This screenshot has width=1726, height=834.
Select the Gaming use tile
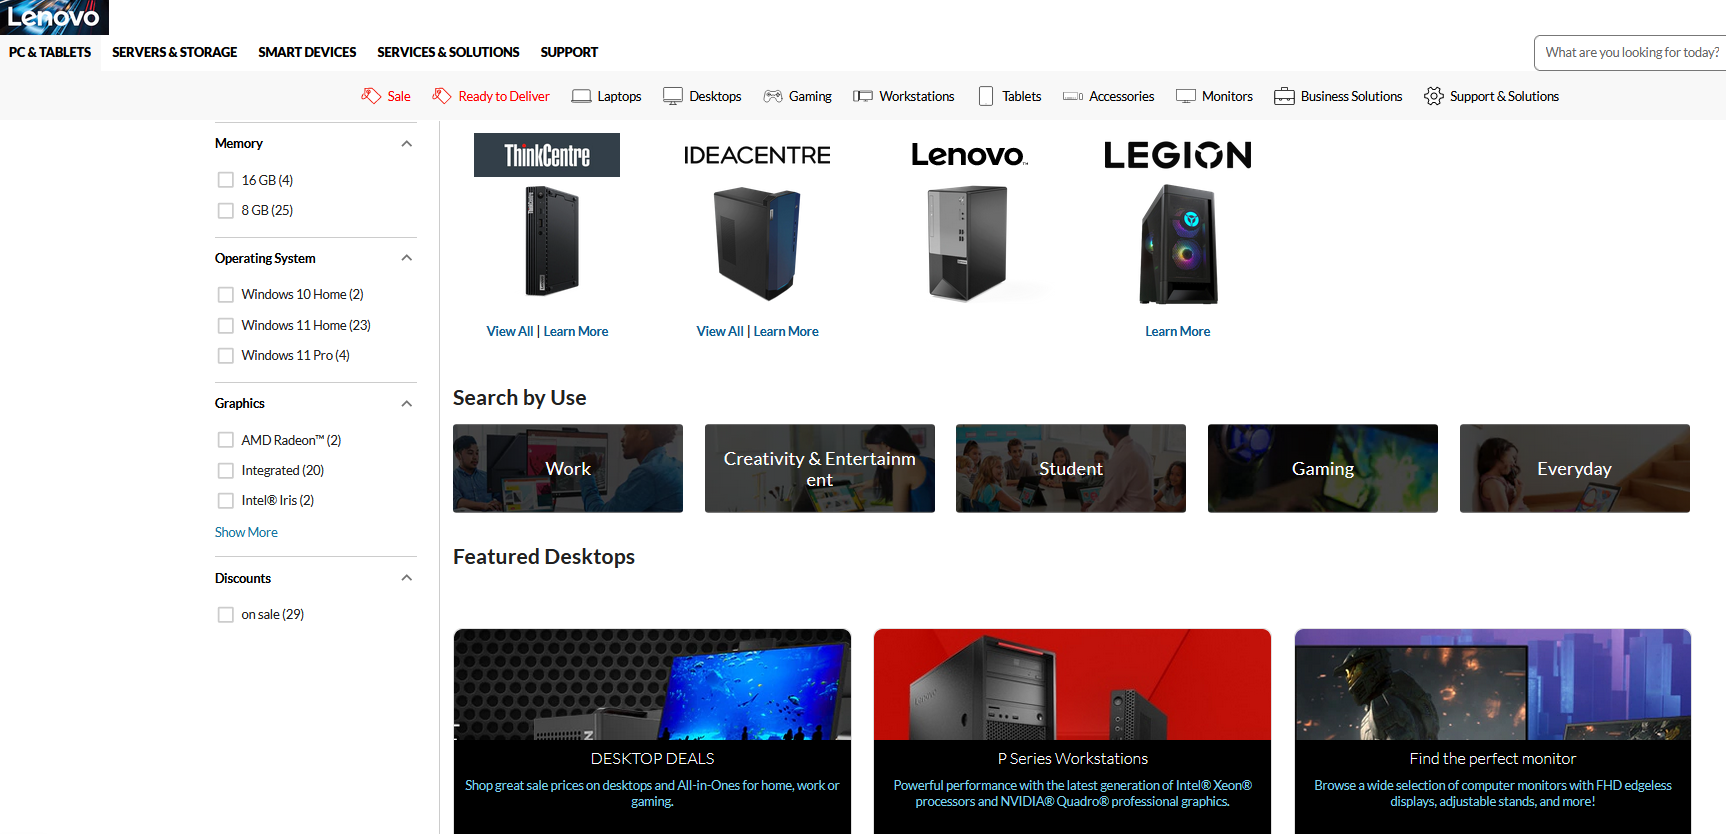pos(1323,468)
